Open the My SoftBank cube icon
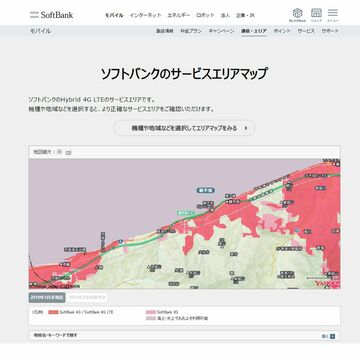 (297, 14)
